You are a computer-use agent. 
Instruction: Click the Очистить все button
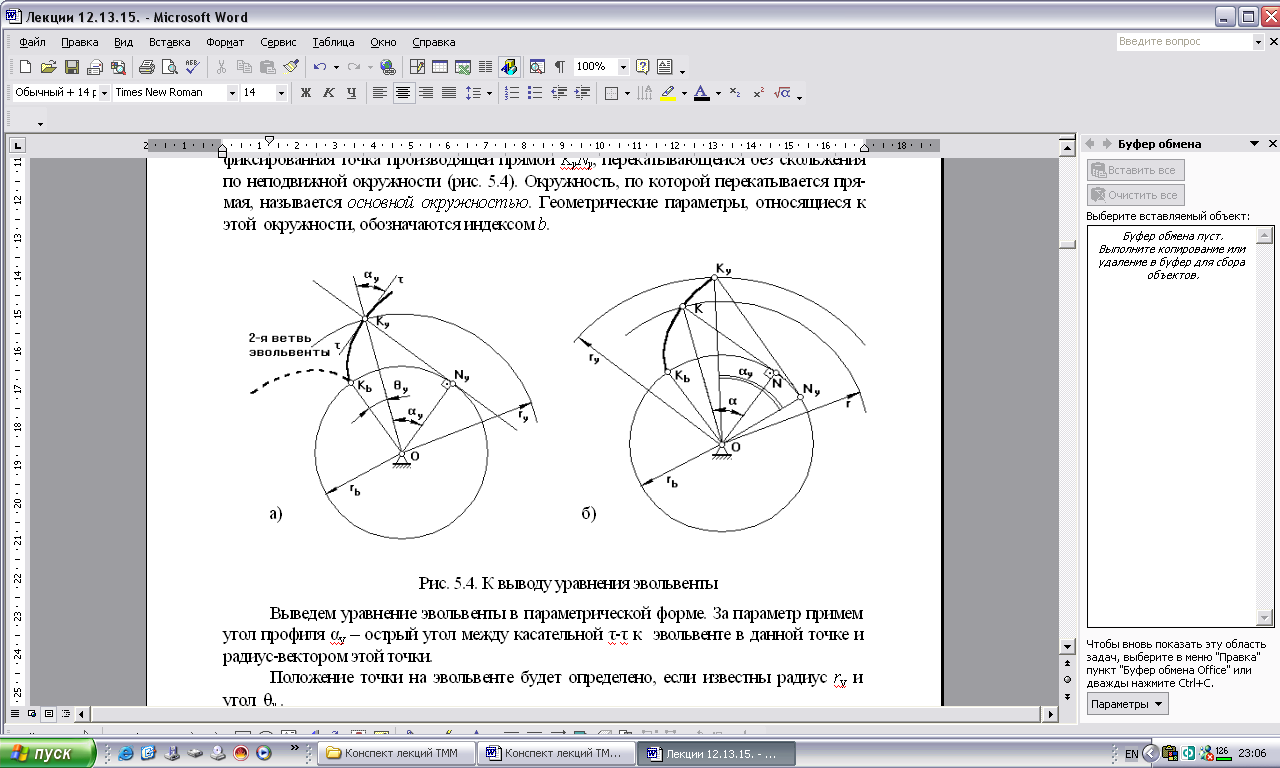click(x=1136, y=195)
